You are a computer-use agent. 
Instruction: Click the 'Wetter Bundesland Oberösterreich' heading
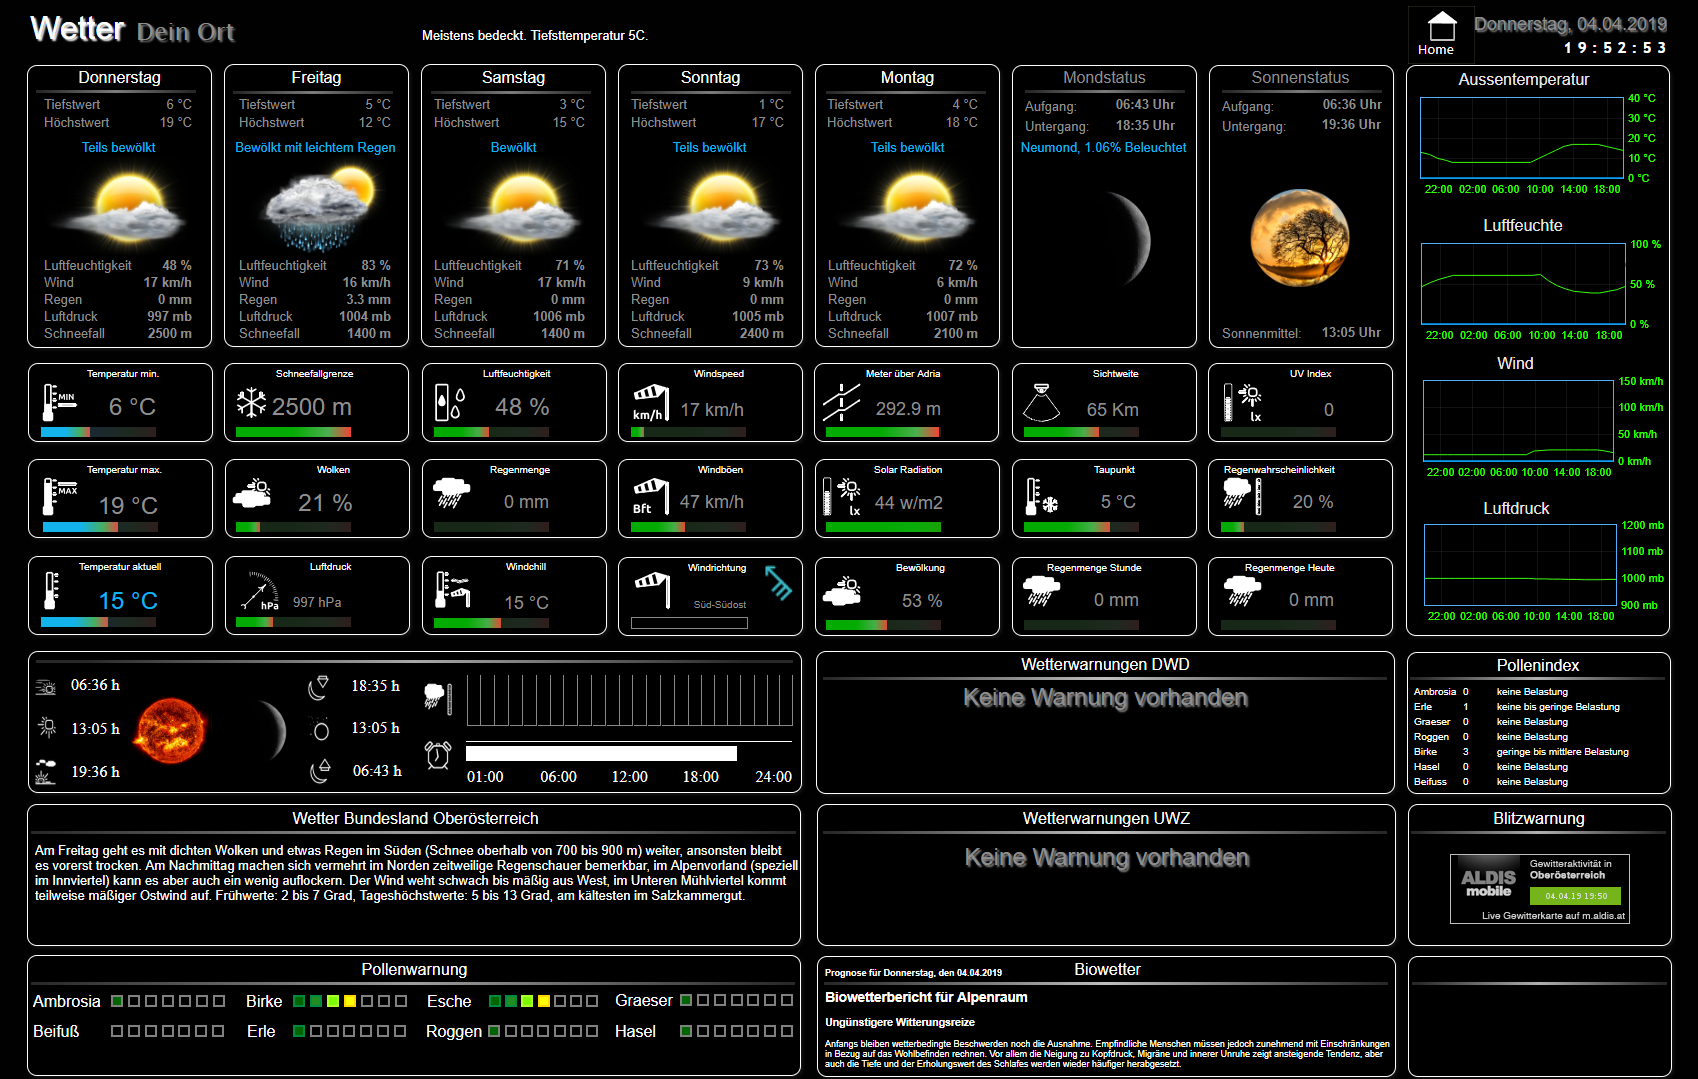pyautogui.click(x=415, y=819)
